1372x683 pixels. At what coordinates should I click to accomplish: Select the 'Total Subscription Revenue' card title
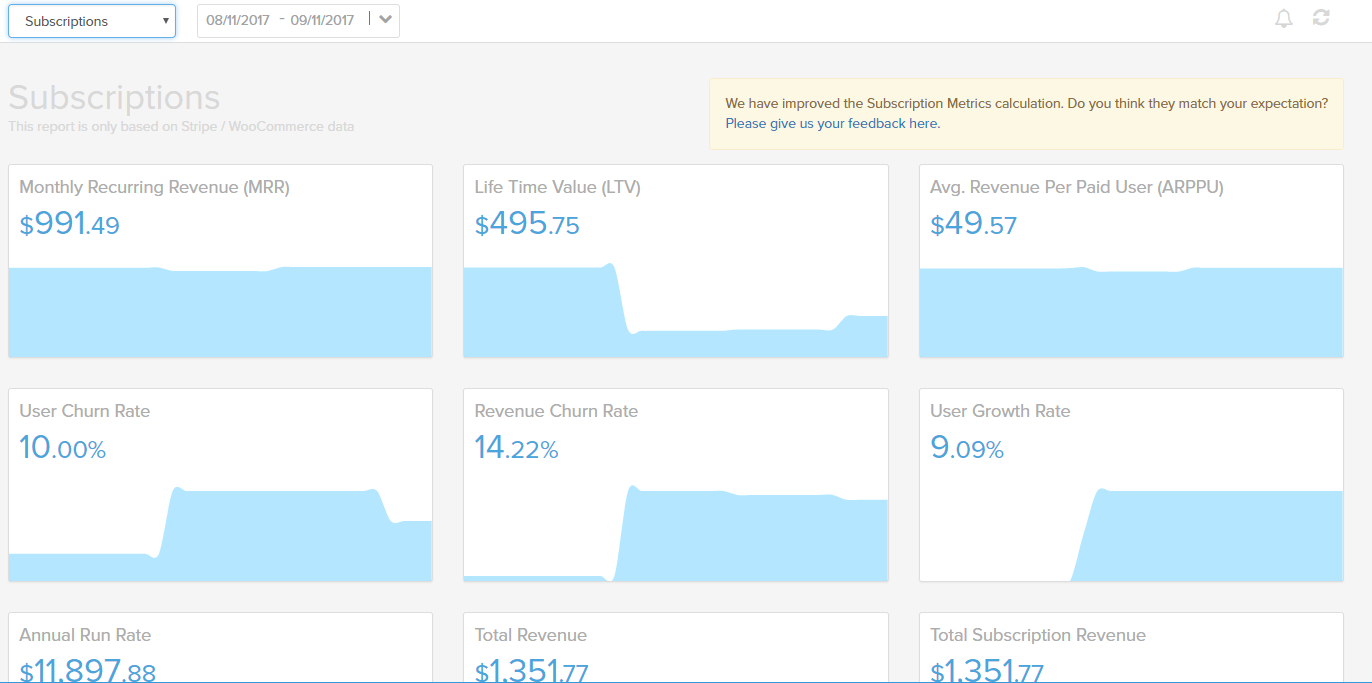pyautogui.click(x=1038, y=635)
